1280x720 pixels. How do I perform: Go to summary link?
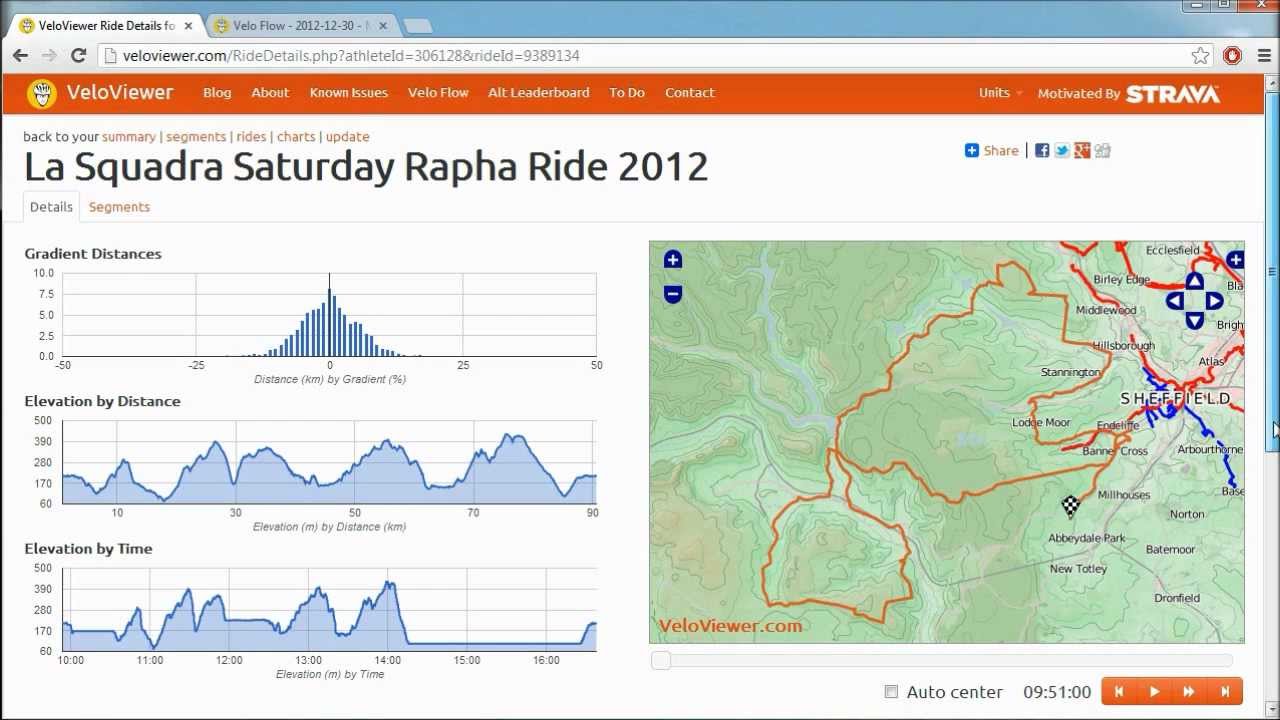click(x=129, y=137)
